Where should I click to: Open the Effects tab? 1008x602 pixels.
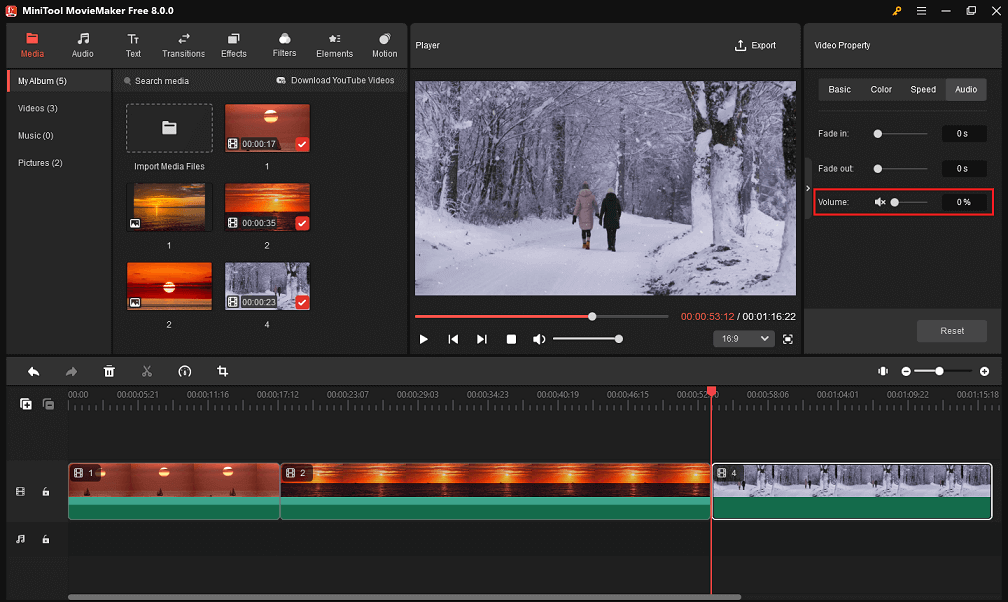tap(233, 46)
